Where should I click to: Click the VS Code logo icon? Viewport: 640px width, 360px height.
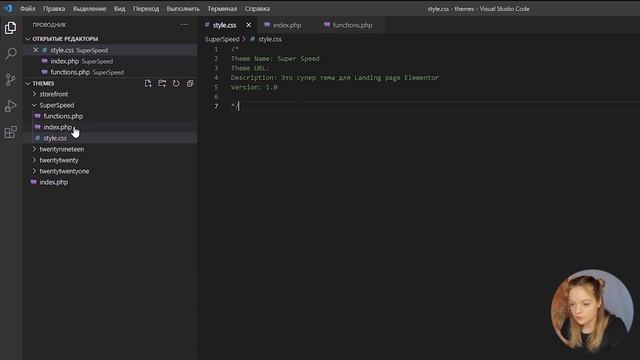(x=8, y=8)
